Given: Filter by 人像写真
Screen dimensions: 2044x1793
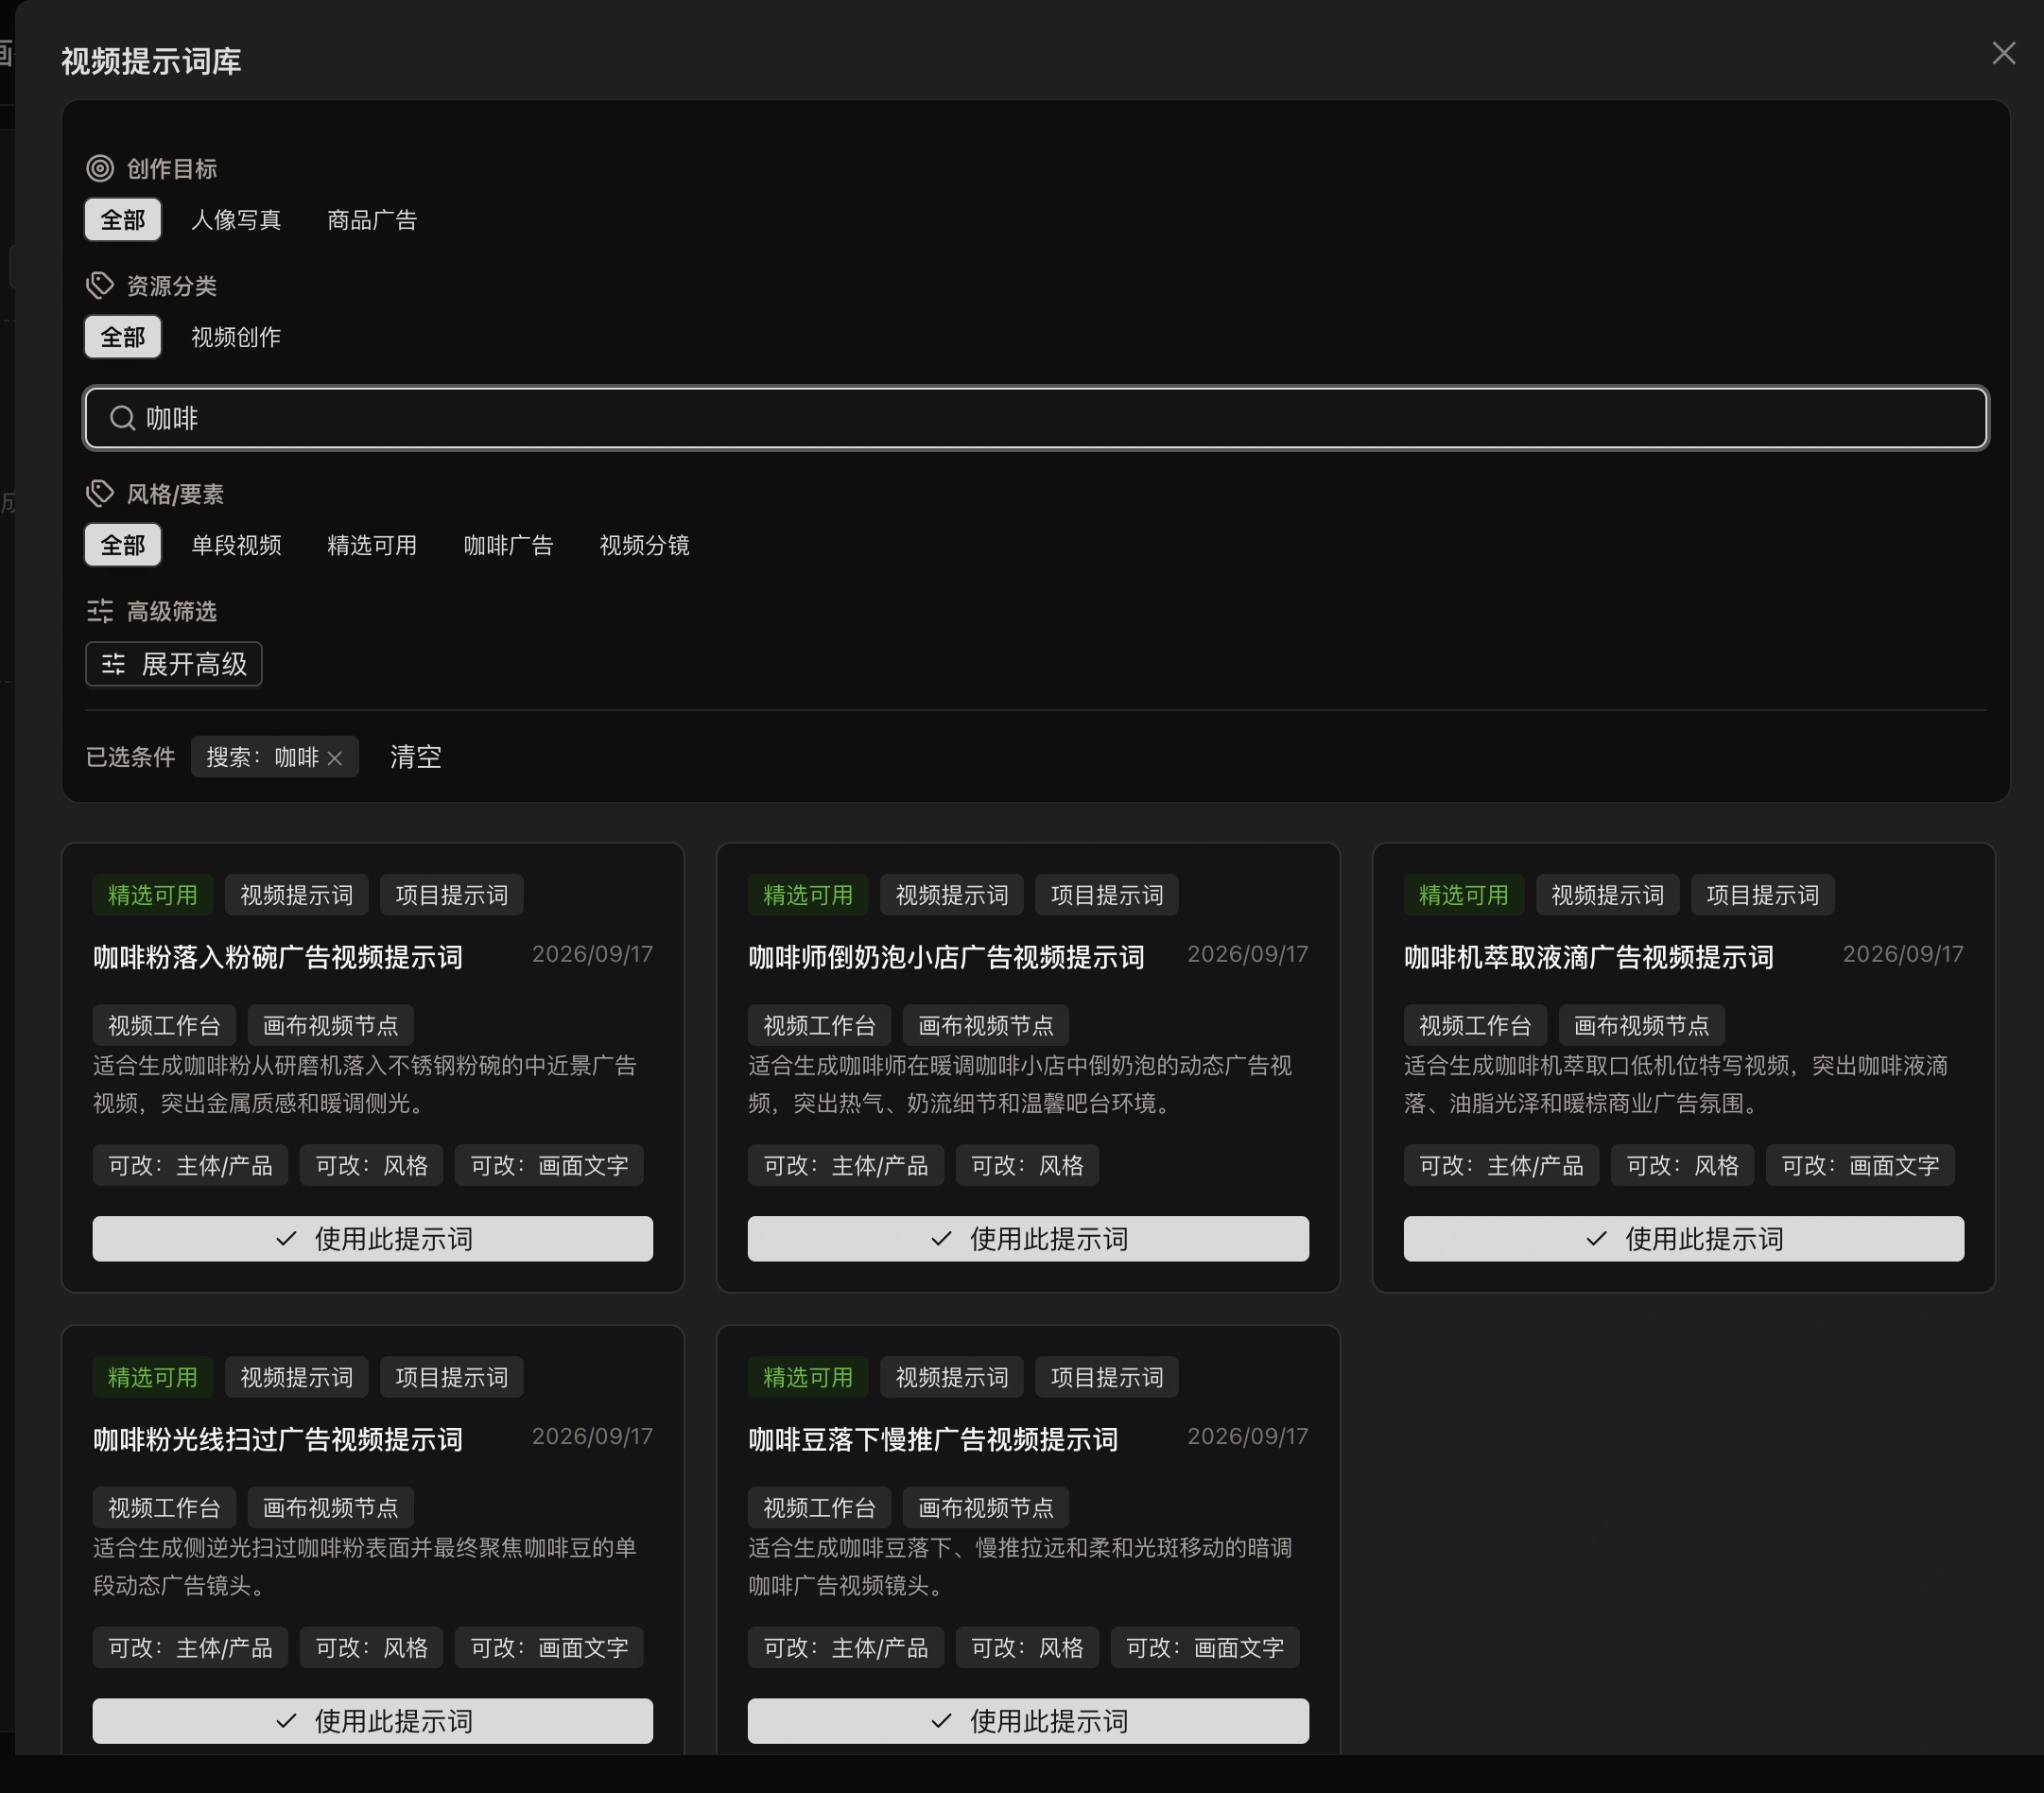Looking at the screenshot, I should (236, 220).
